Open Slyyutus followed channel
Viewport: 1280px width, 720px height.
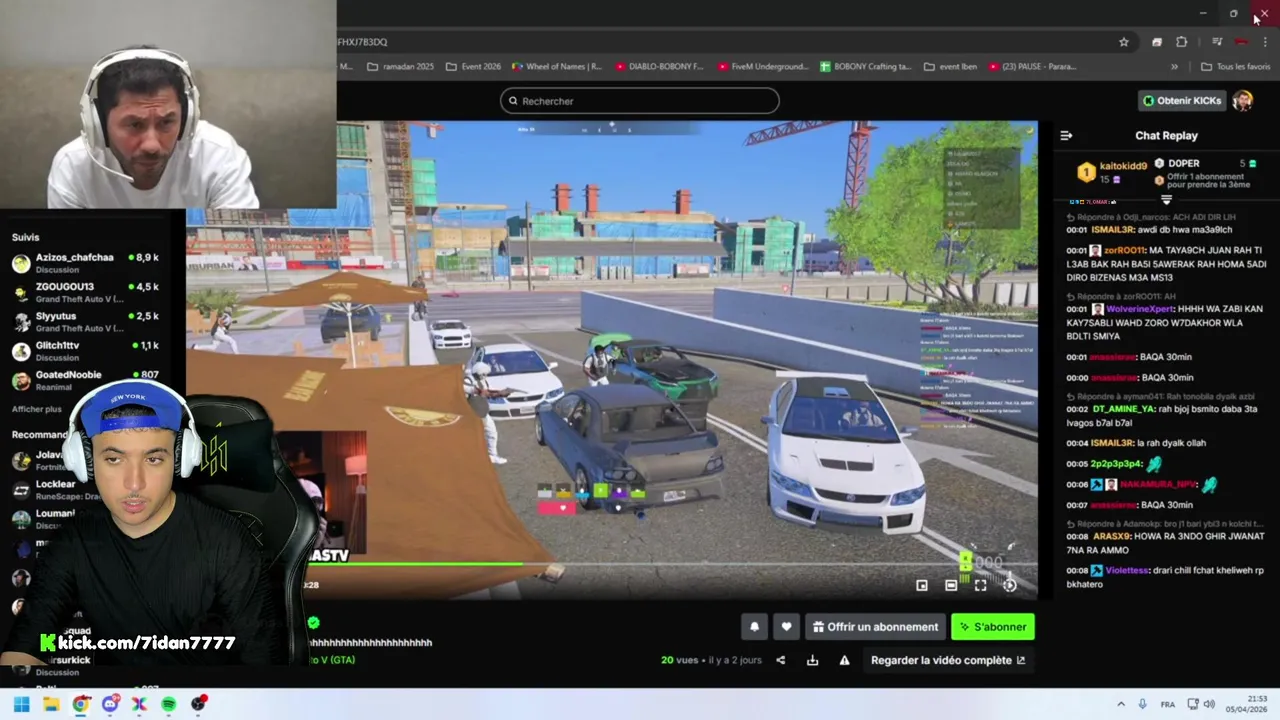tap(85, 321)
